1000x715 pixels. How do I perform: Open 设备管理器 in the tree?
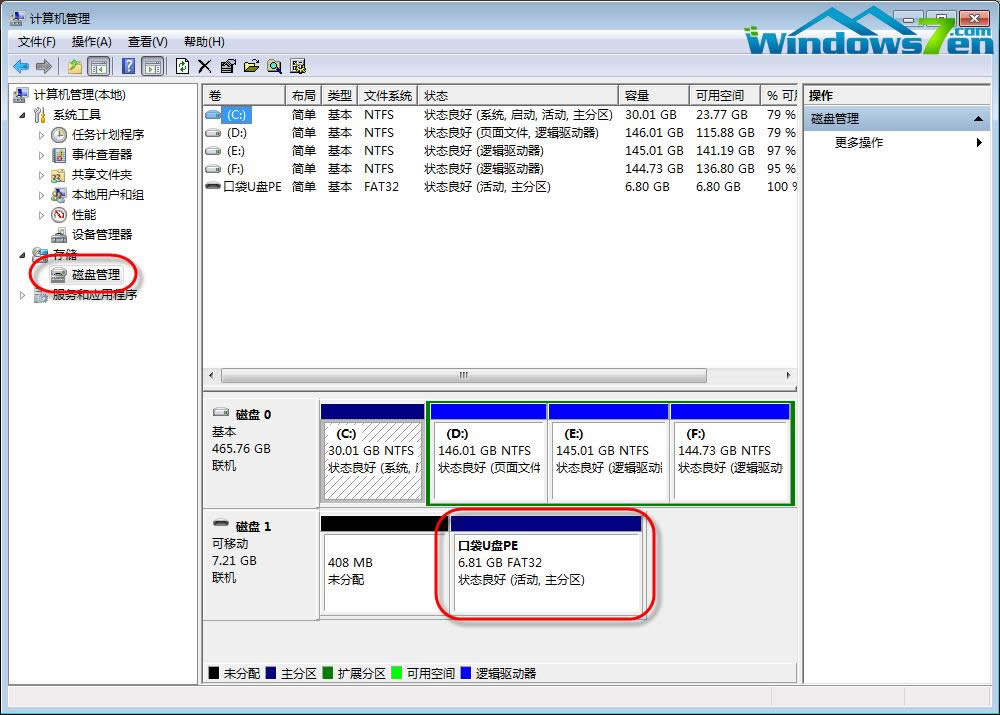101,234
